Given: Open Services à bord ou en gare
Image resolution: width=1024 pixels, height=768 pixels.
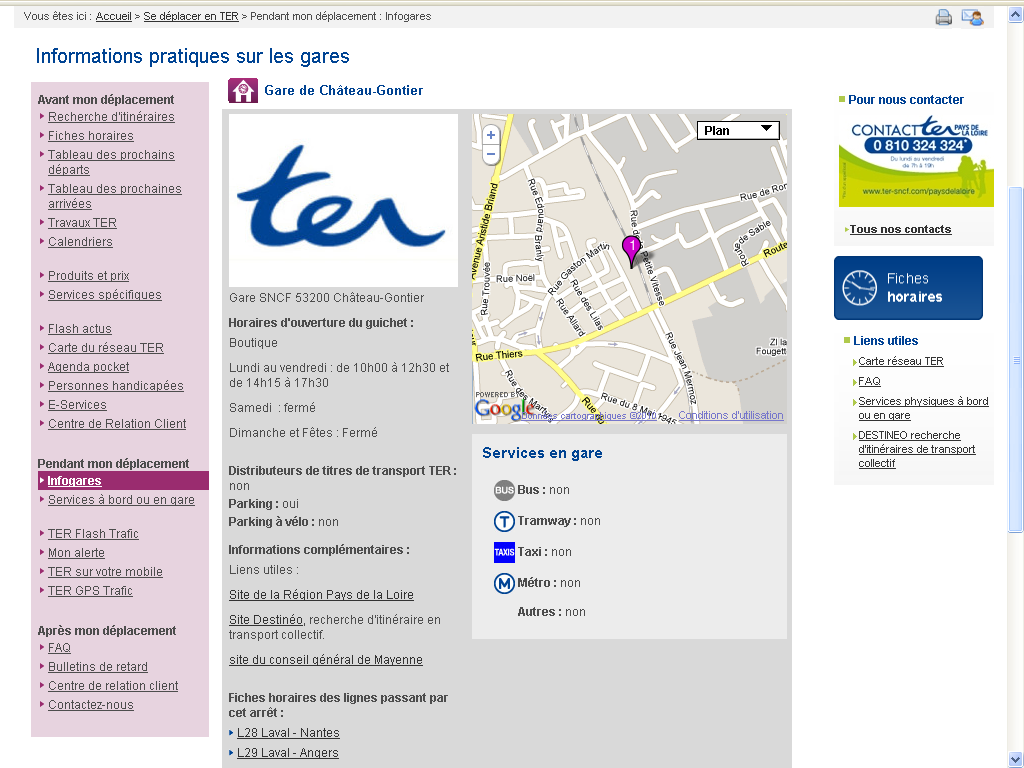Looking at the screenshot, I should point(121,500).
